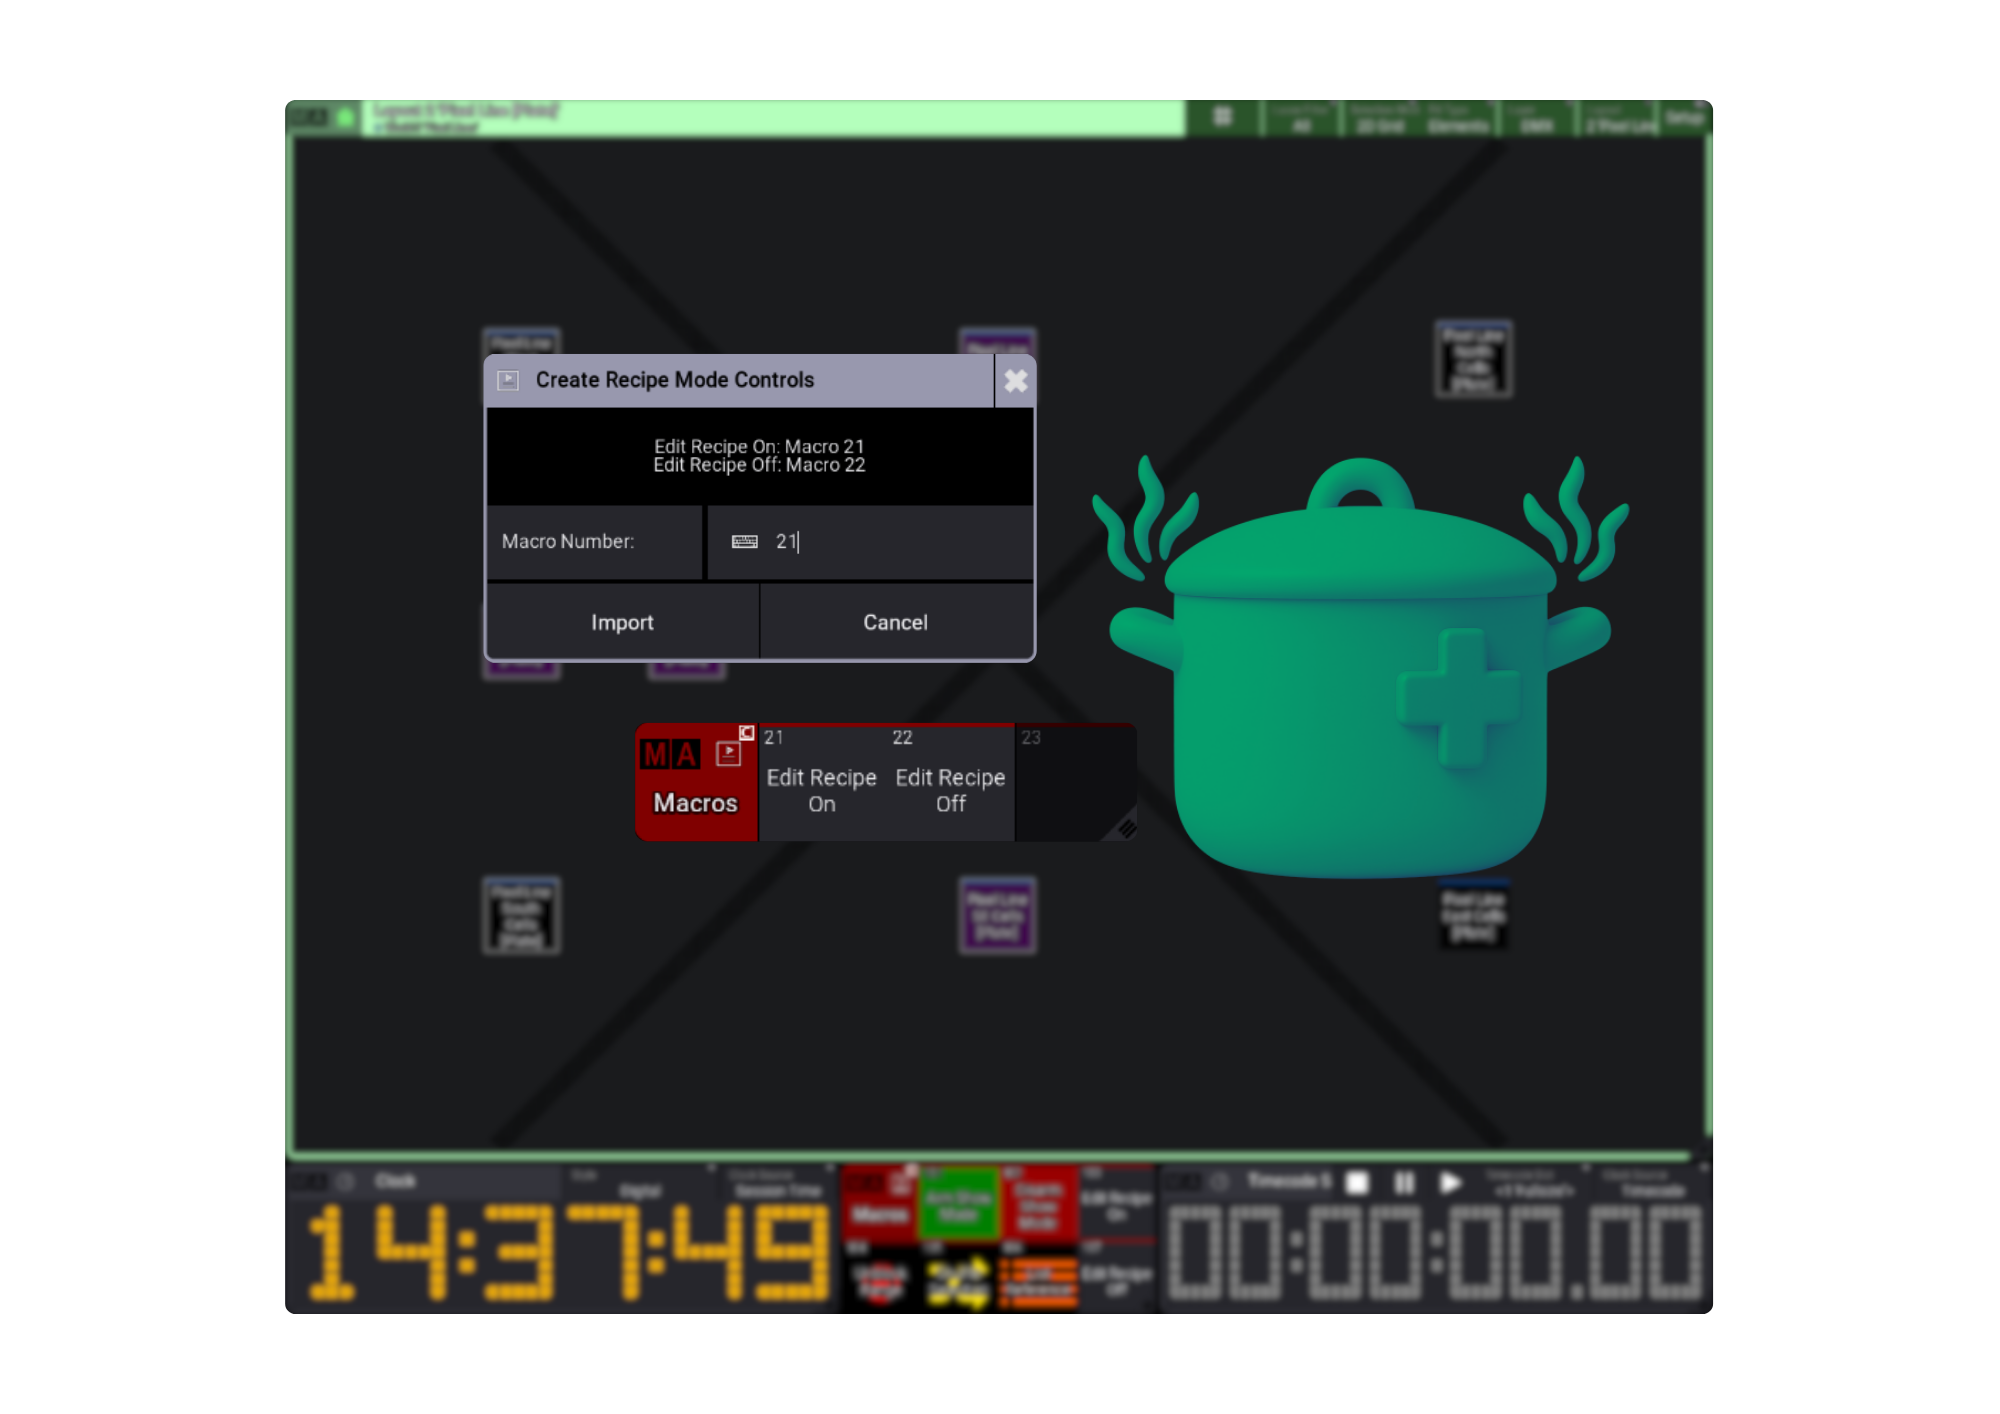Screen dimensions: 2000x1414
Task: Open the on-screen keyboard icon beside 21
Action: point(745,542)
